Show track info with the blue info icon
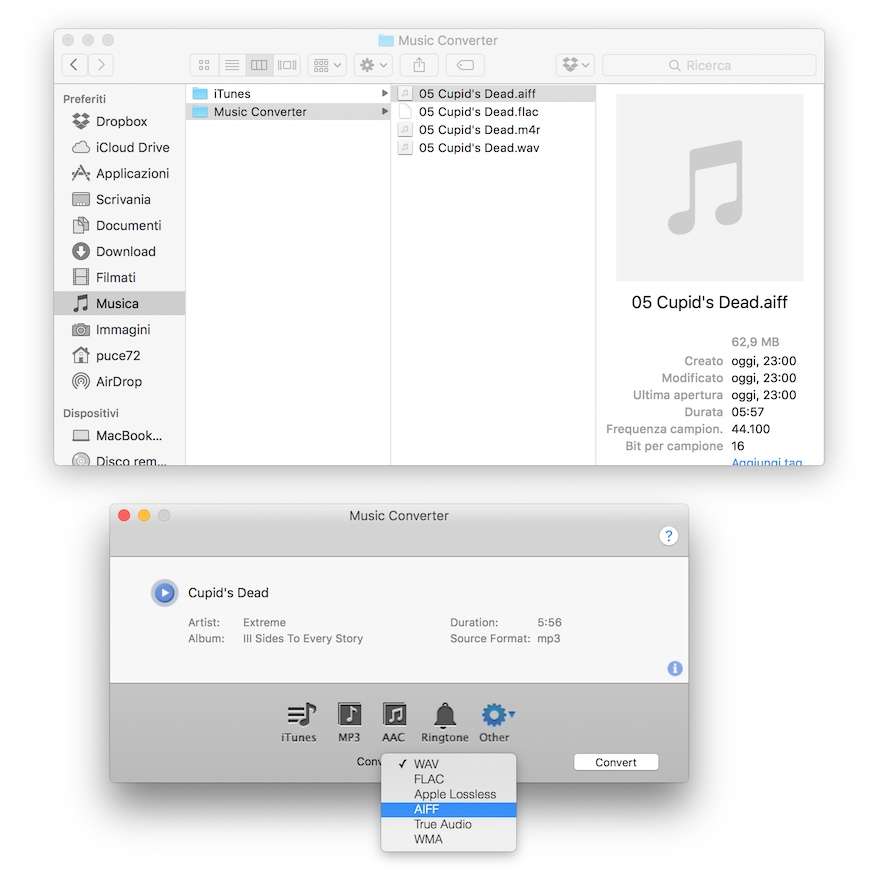Screen dimensions: 880x874 pyautogui.click(x=675, y=669)
